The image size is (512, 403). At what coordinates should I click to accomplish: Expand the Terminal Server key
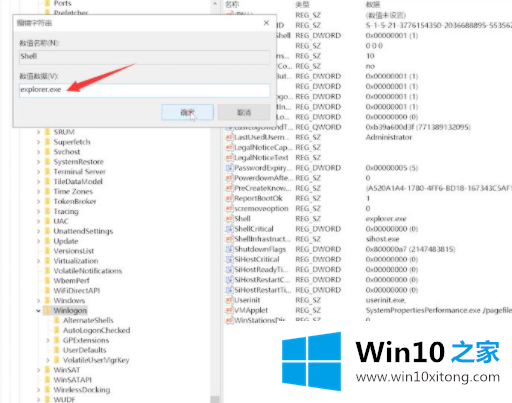click(x=38, y=172)
